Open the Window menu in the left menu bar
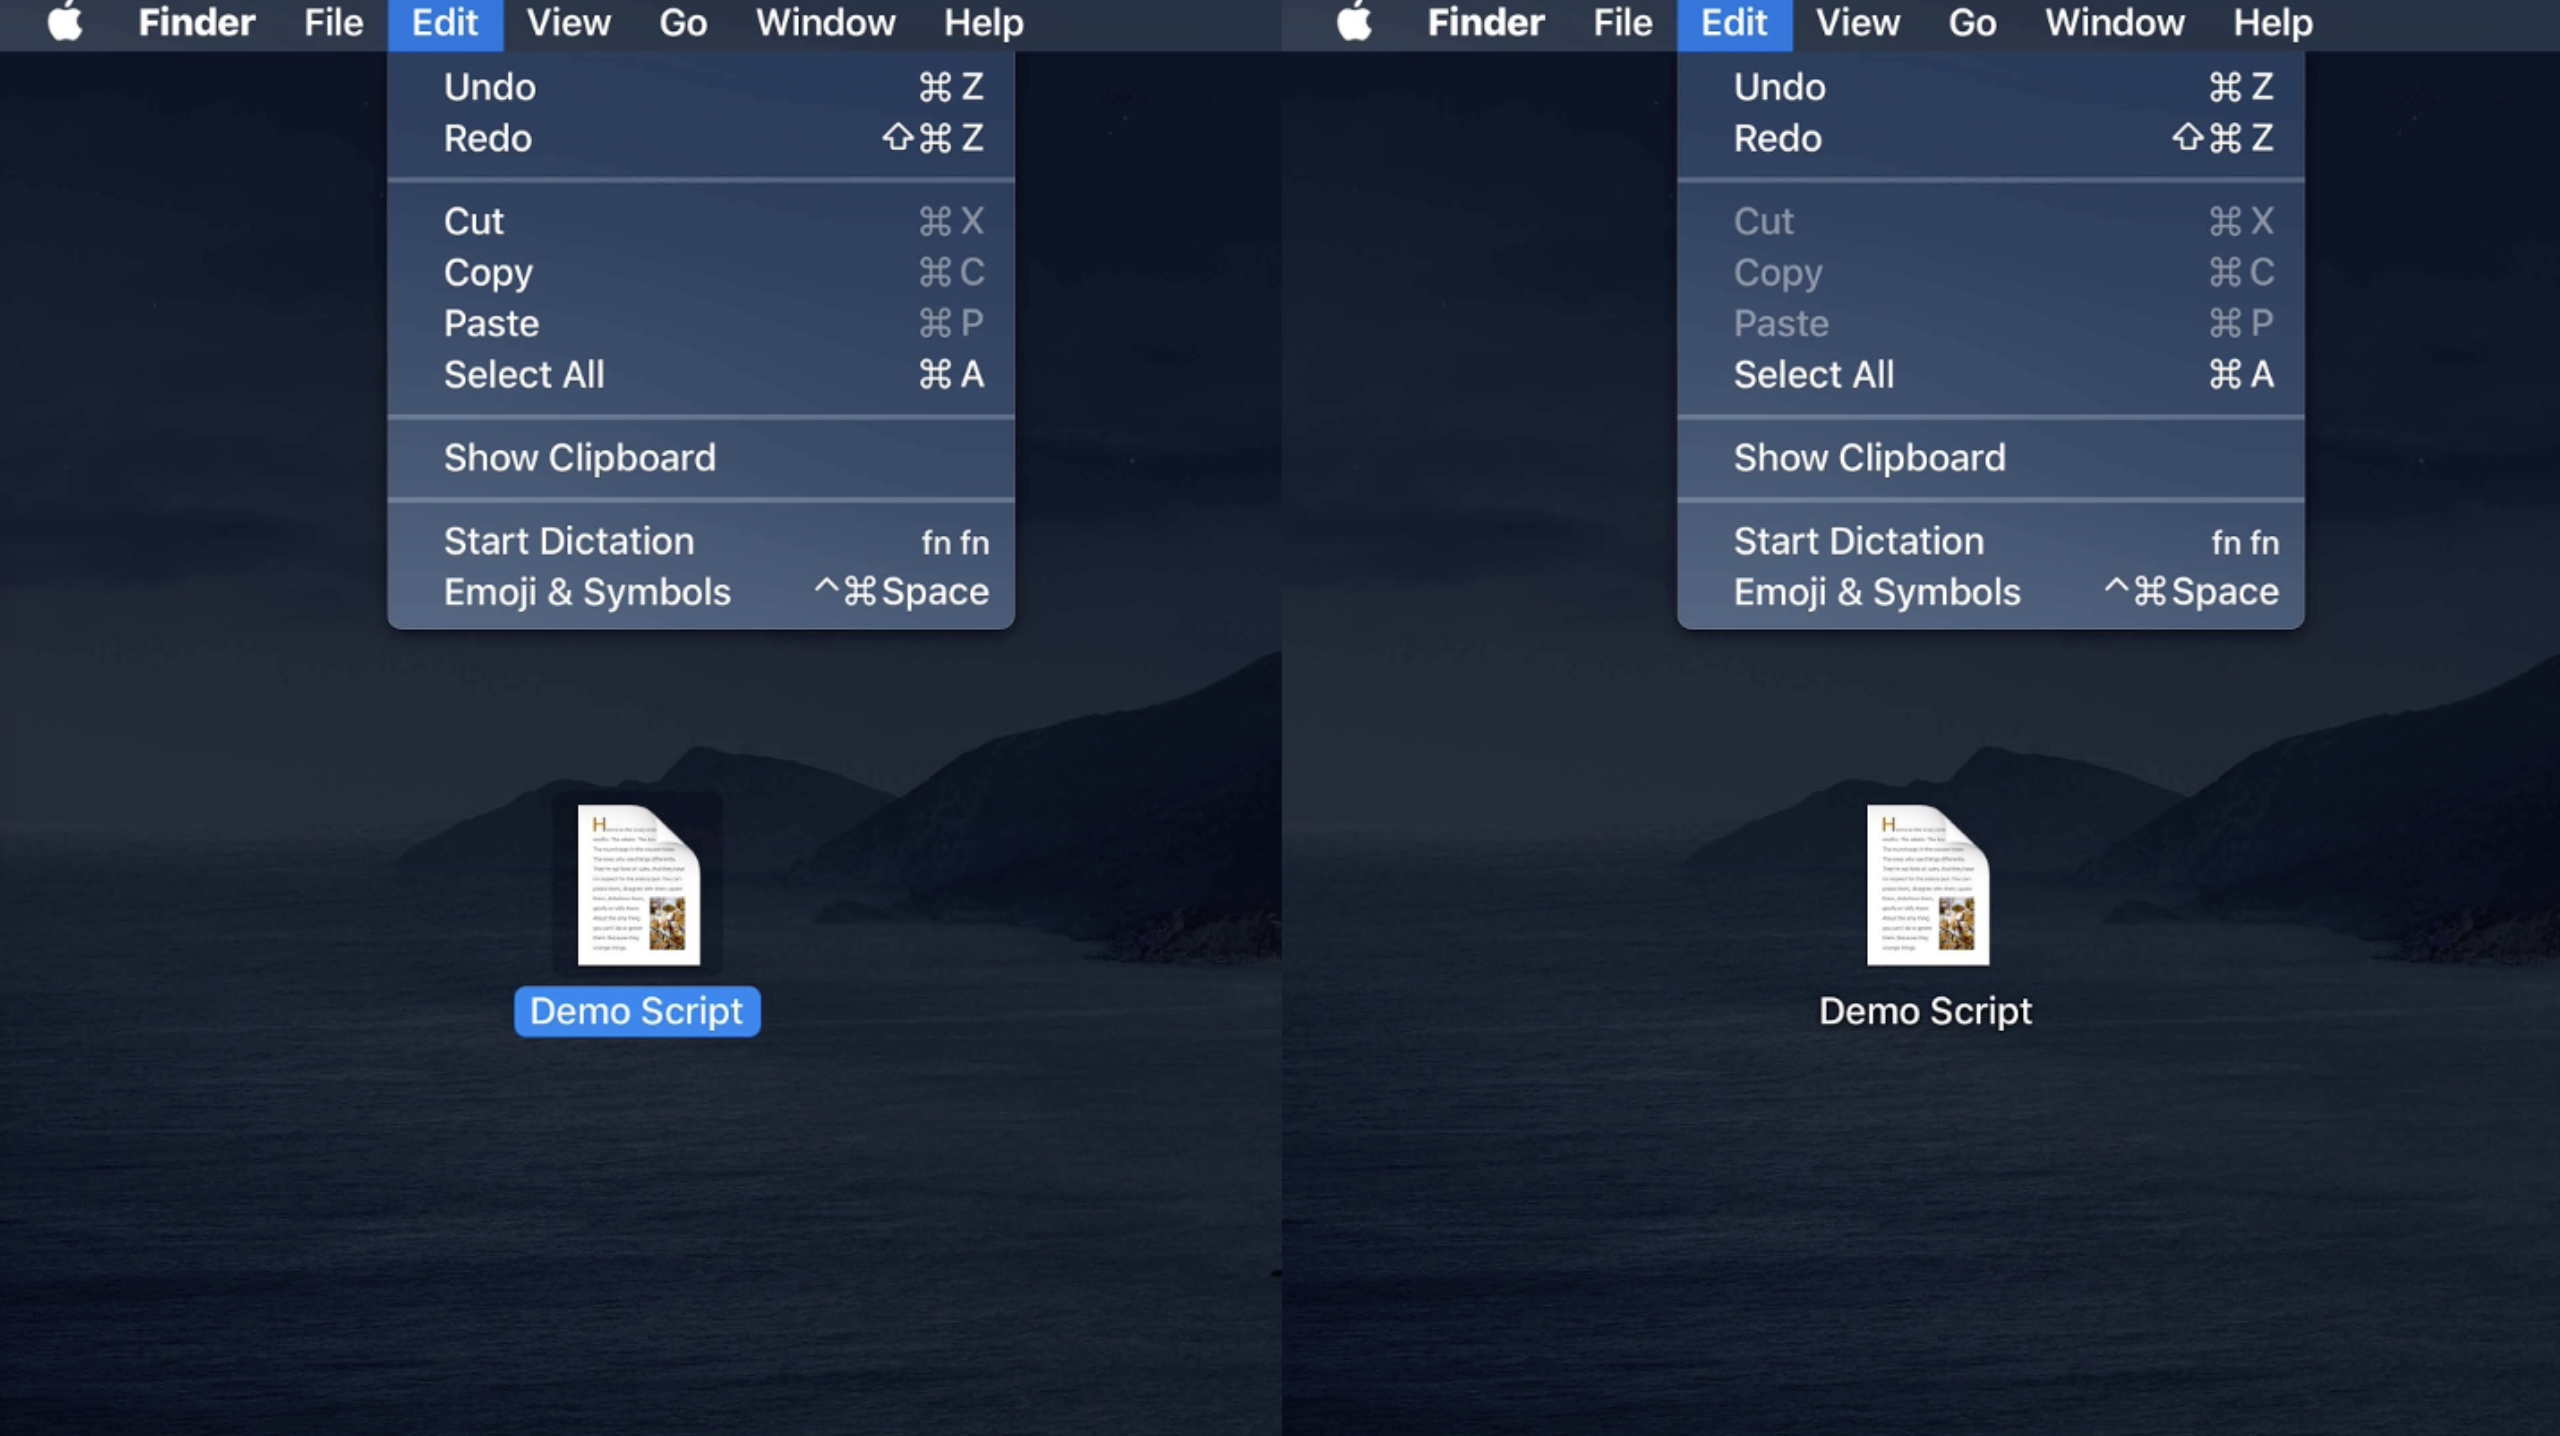This screenshot has height=1436, width=2560. 825,22
